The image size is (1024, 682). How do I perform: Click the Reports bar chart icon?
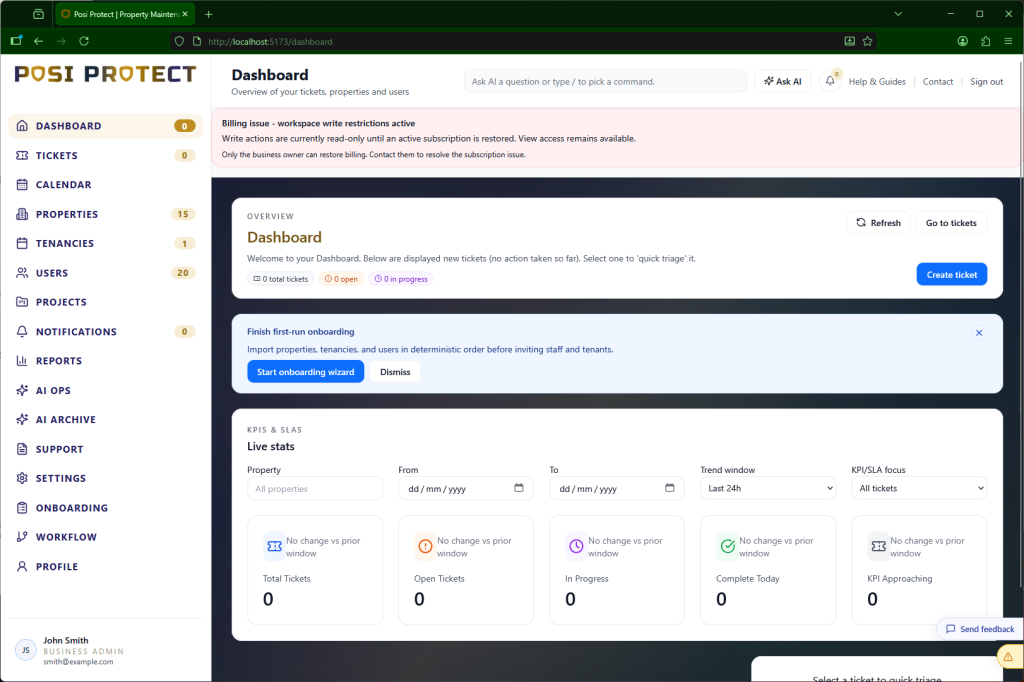pos(22,361)
